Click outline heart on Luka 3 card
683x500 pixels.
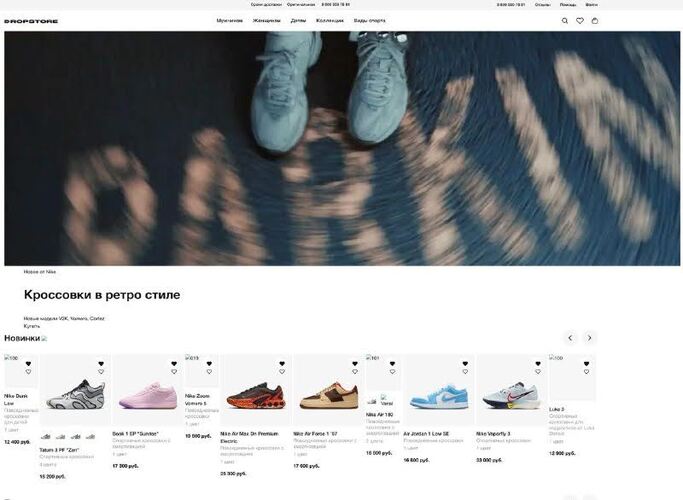[586, 372]
